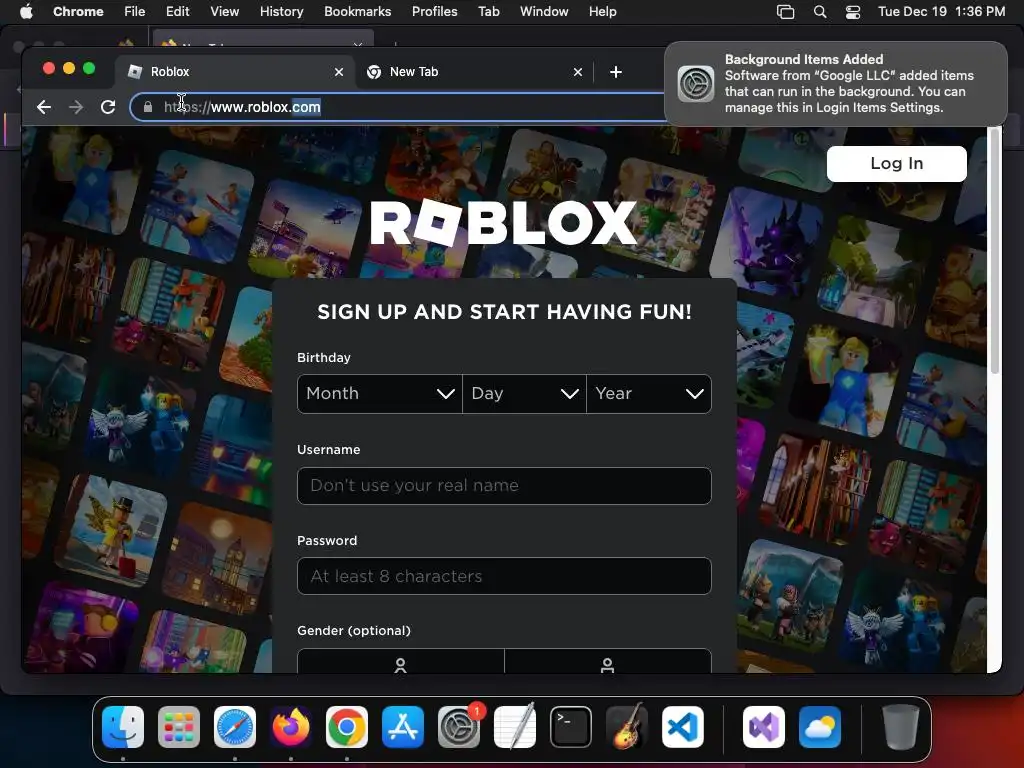This screenshot has height=768, width=1024.
Task: Open GarageBand from the dock
Action: (x=627, y=727)
